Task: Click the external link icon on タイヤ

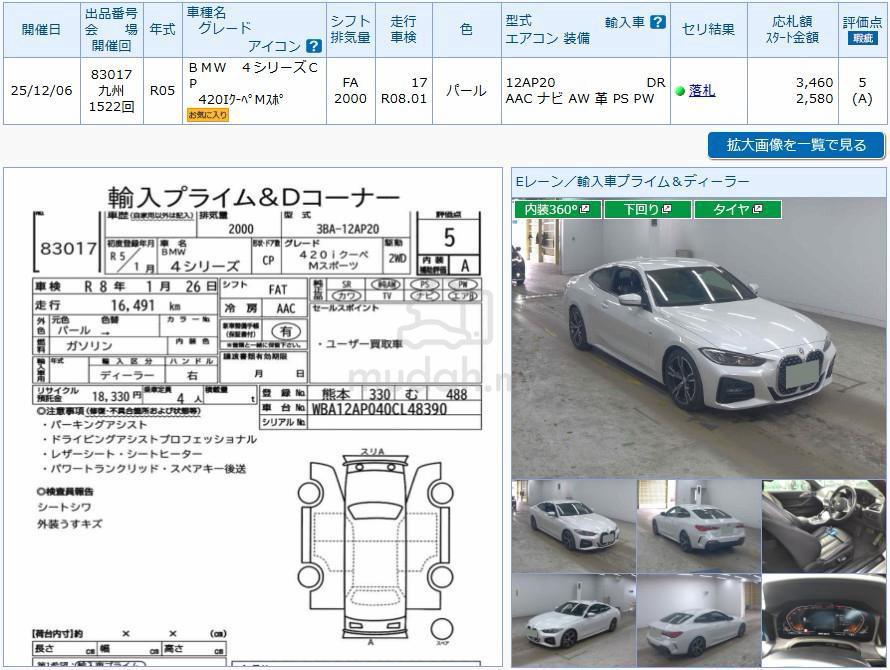Action: [757, 209]
